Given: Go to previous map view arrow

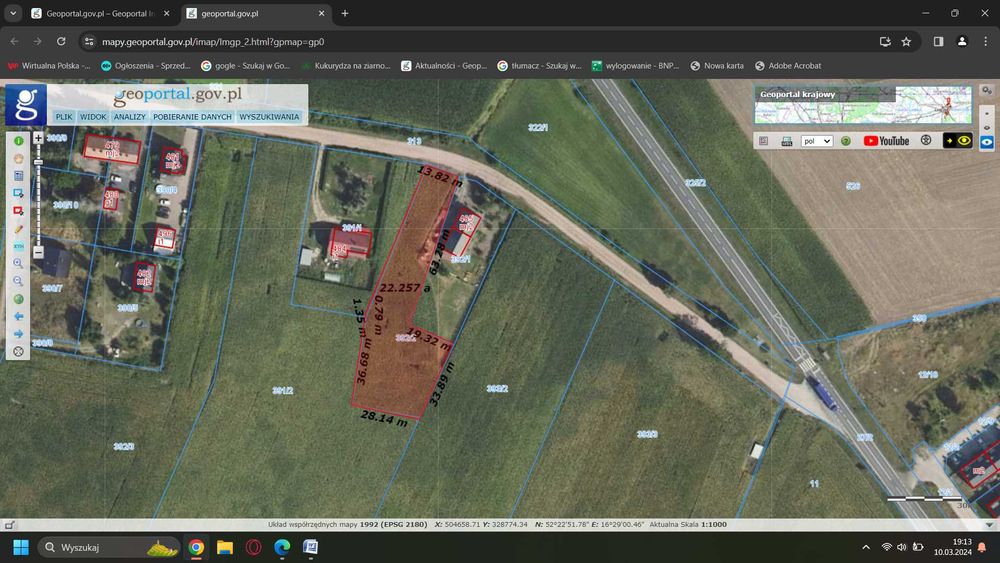Looking at the screenshot, I should point(18,316).
